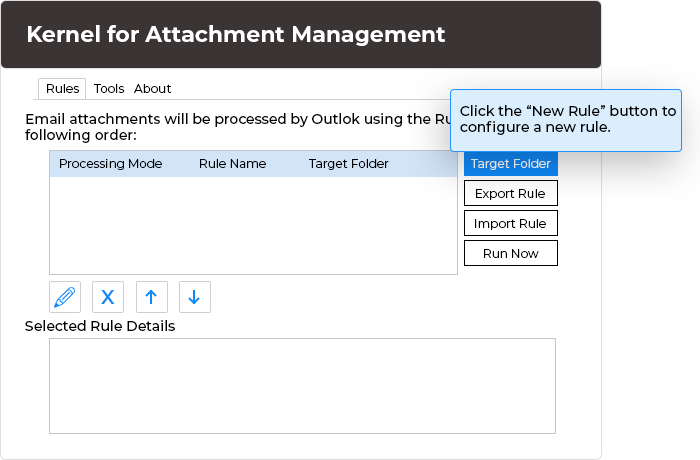This screenshot has height=460, width=700.
Task: Open the Tools tab
Action: pyautogui.click(x=109, y=89)
